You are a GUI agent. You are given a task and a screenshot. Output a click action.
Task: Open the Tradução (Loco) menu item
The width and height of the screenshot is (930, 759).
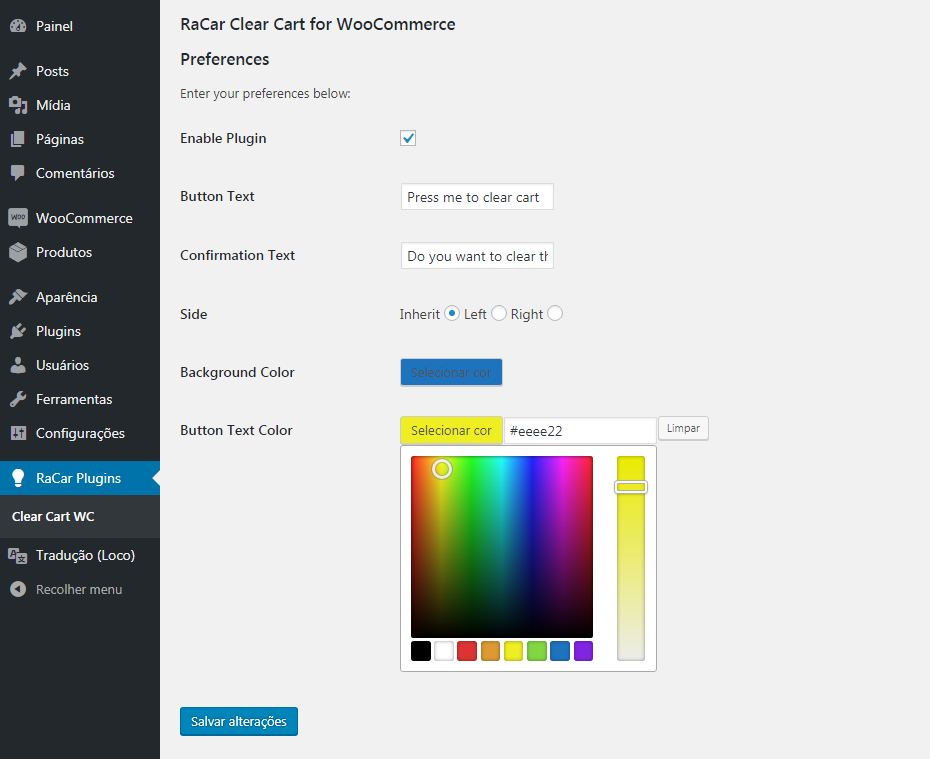pyautogui.click(x=80, y=556)
